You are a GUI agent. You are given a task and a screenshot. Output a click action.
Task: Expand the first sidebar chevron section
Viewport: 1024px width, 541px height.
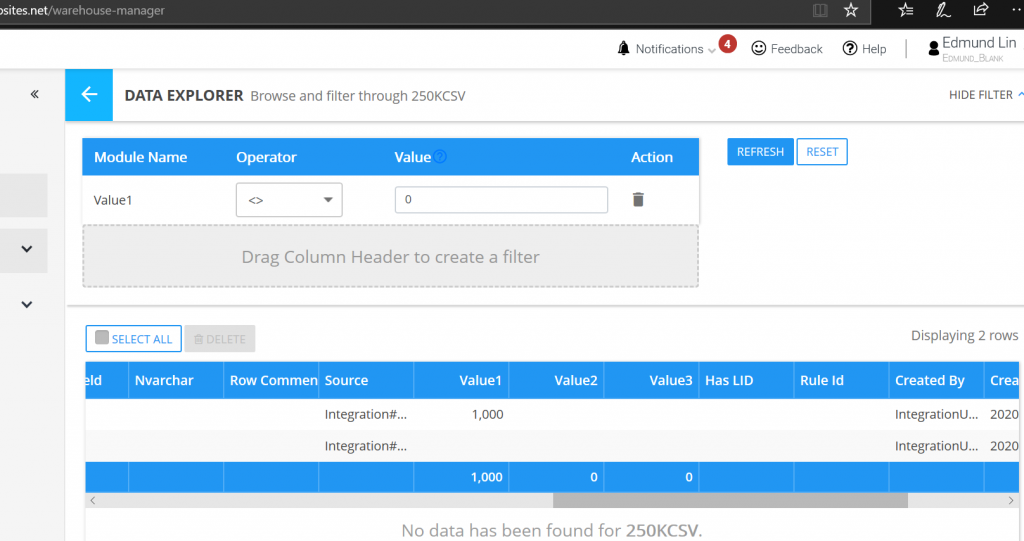click(x=27, y=249)
